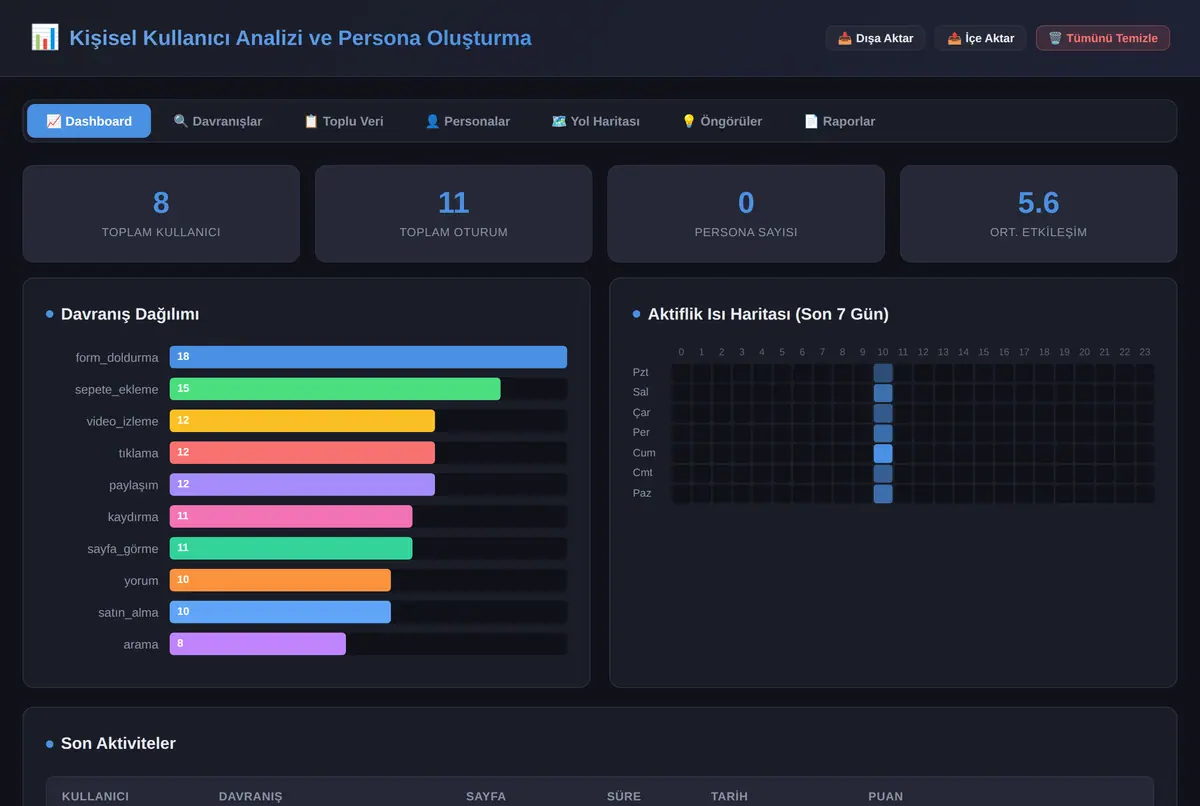Screen dimensions: 1200x806
Task: Open the Raporlar tab
Action: pyautogui.click(x=840, y=121)
